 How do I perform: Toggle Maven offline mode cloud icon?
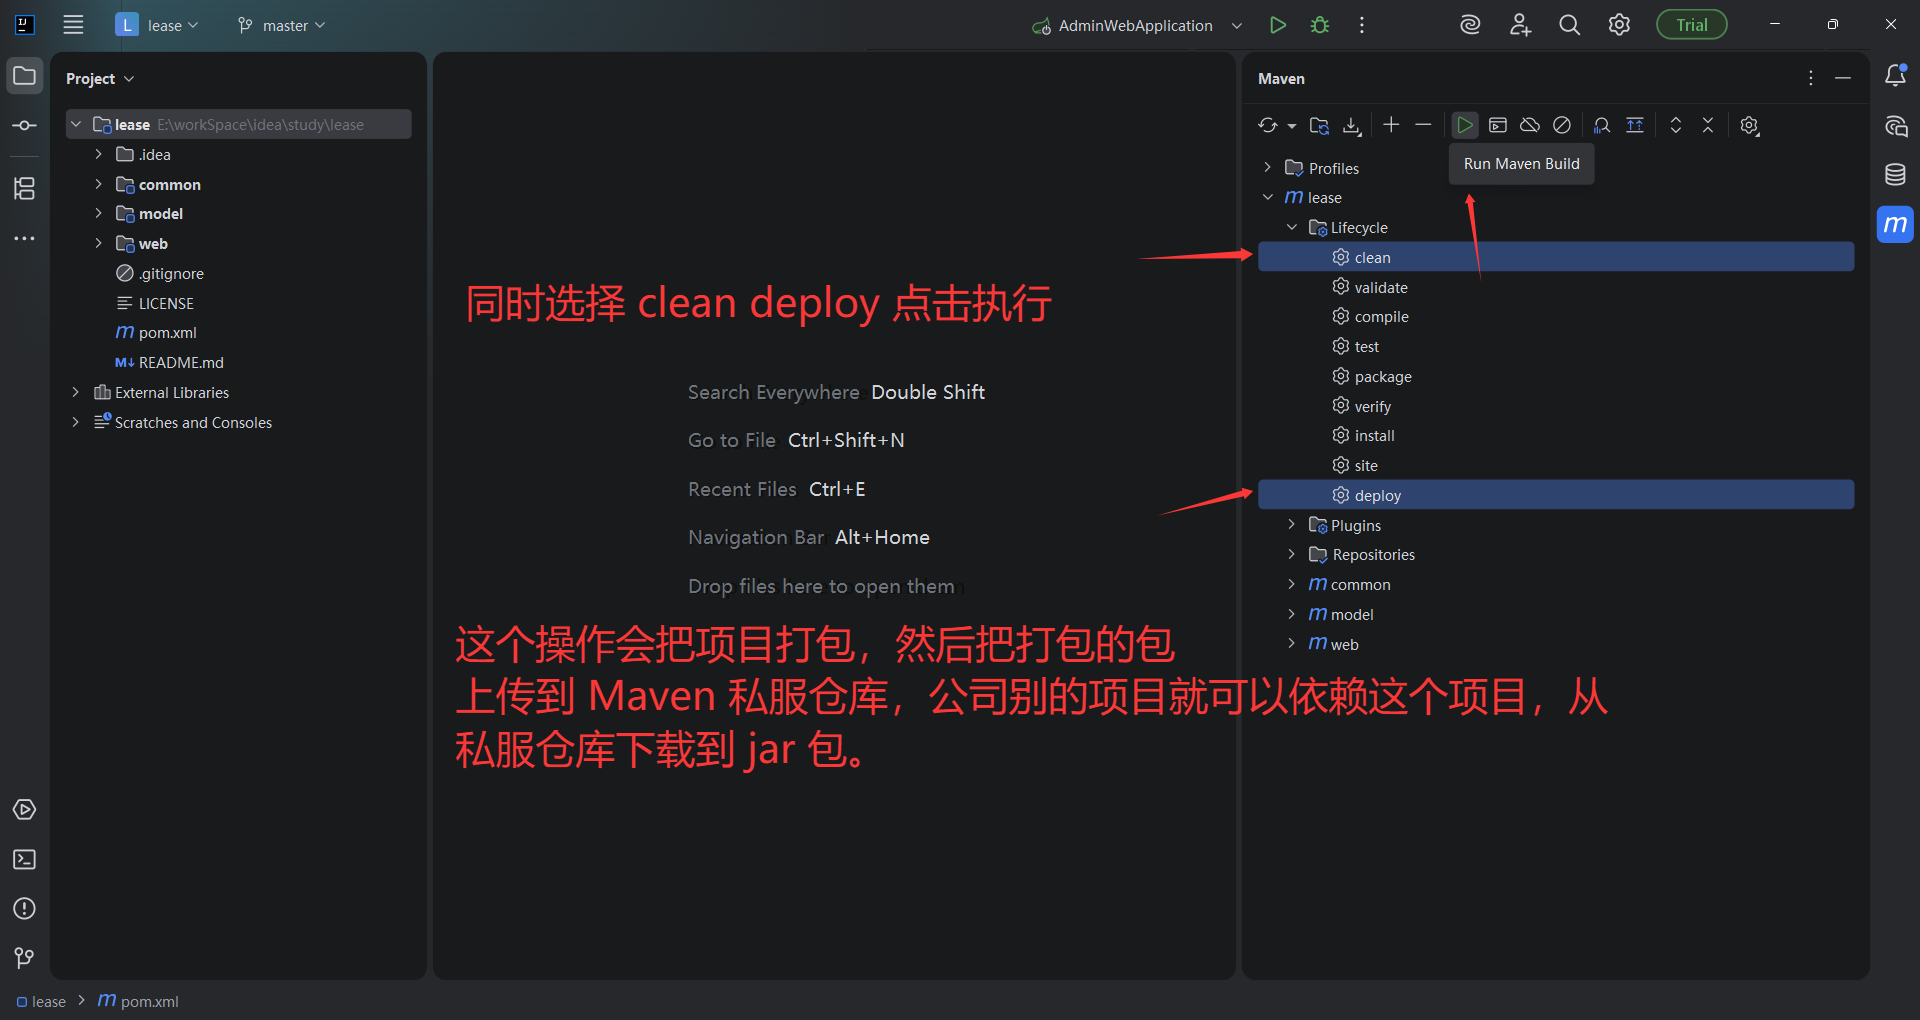[1530, 125]
